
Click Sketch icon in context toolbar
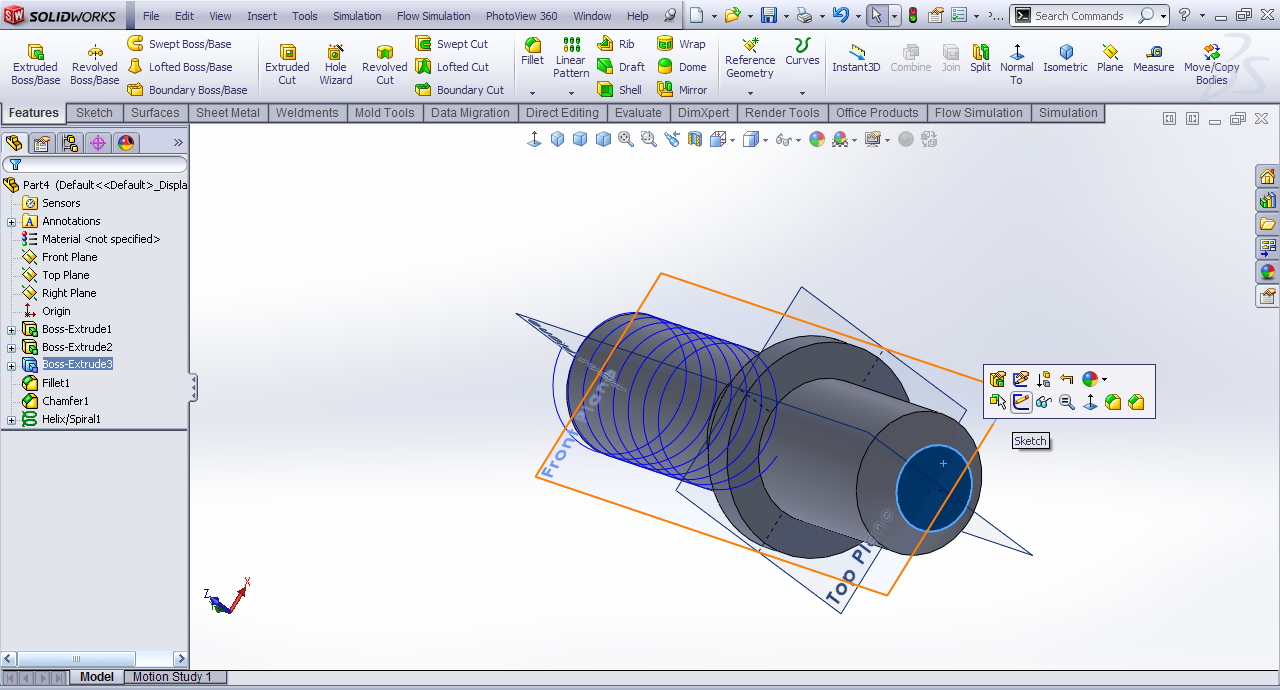point(1021,402)
